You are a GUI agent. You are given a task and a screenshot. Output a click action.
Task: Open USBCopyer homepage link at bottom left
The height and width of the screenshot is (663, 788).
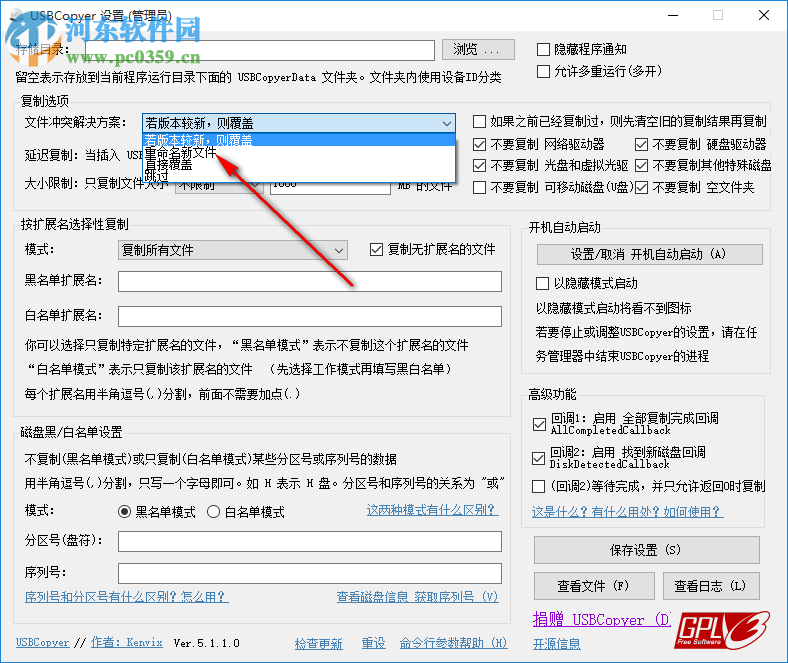(43, 642)
